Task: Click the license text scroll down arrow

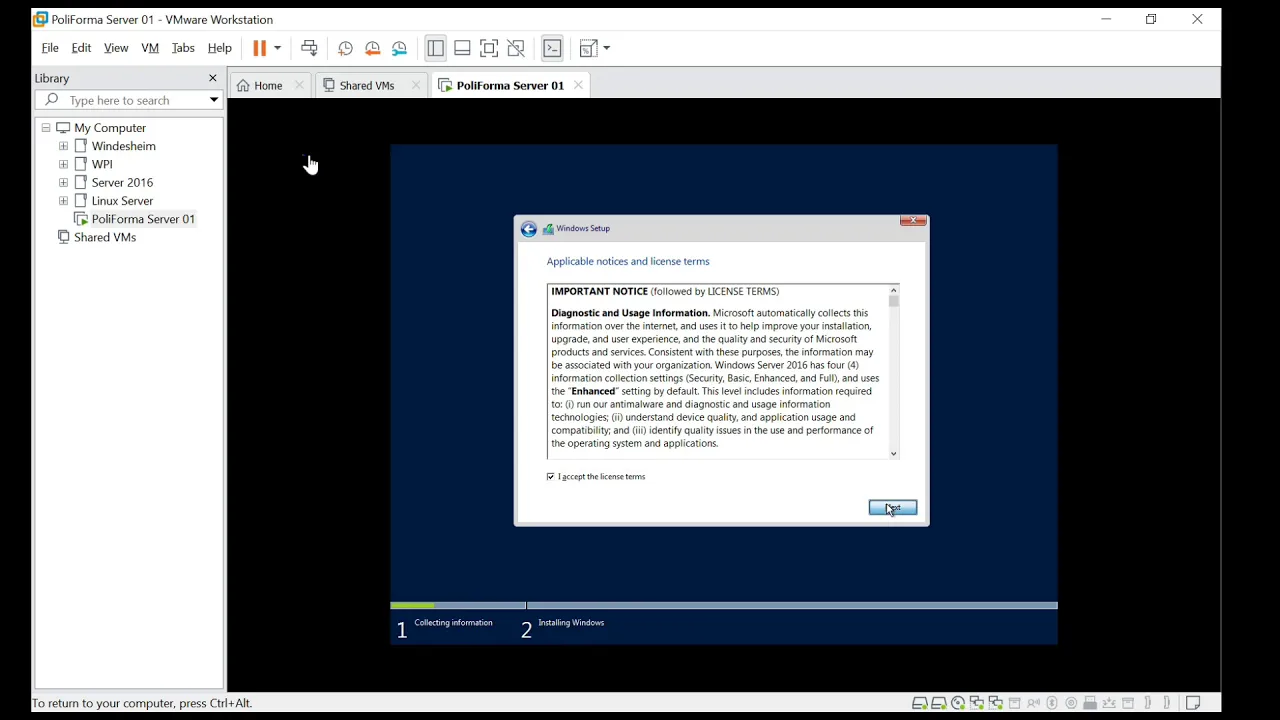Action: [x=894, y=454]
